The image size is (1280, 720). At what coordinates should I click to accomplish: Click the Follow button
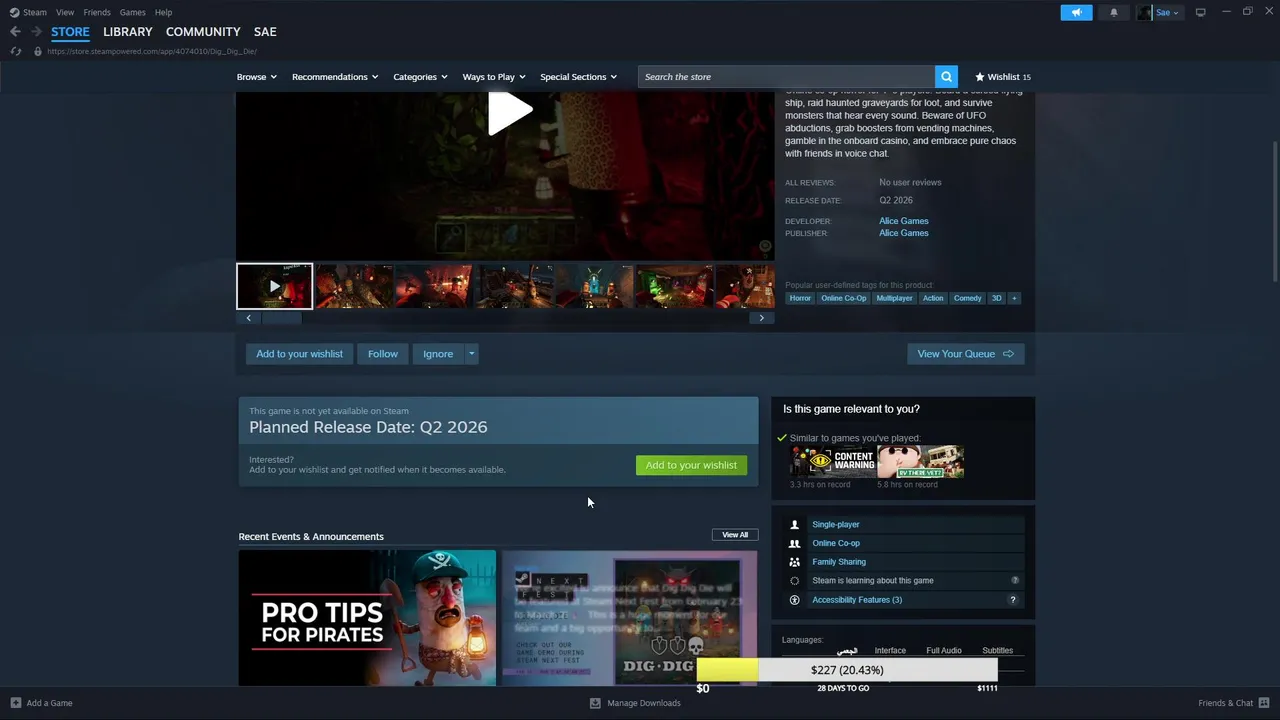tap(382, 354)
